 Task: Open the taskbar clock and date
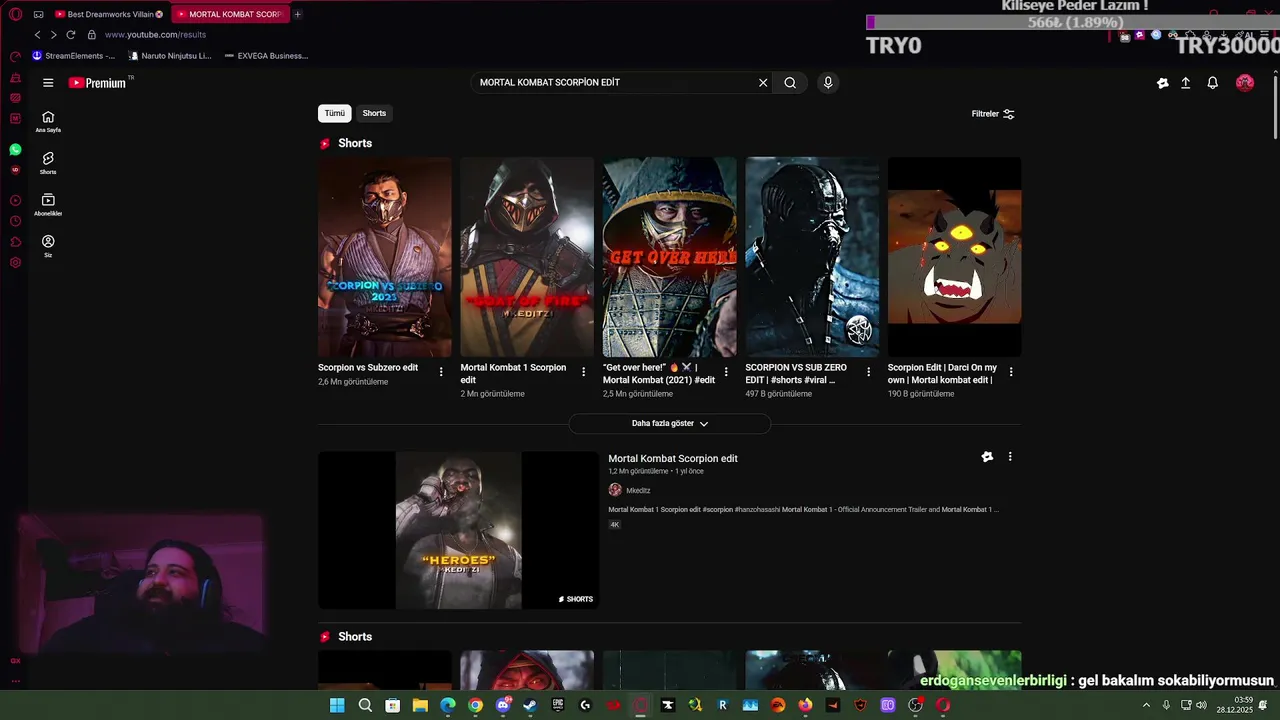click(1234, 705)
